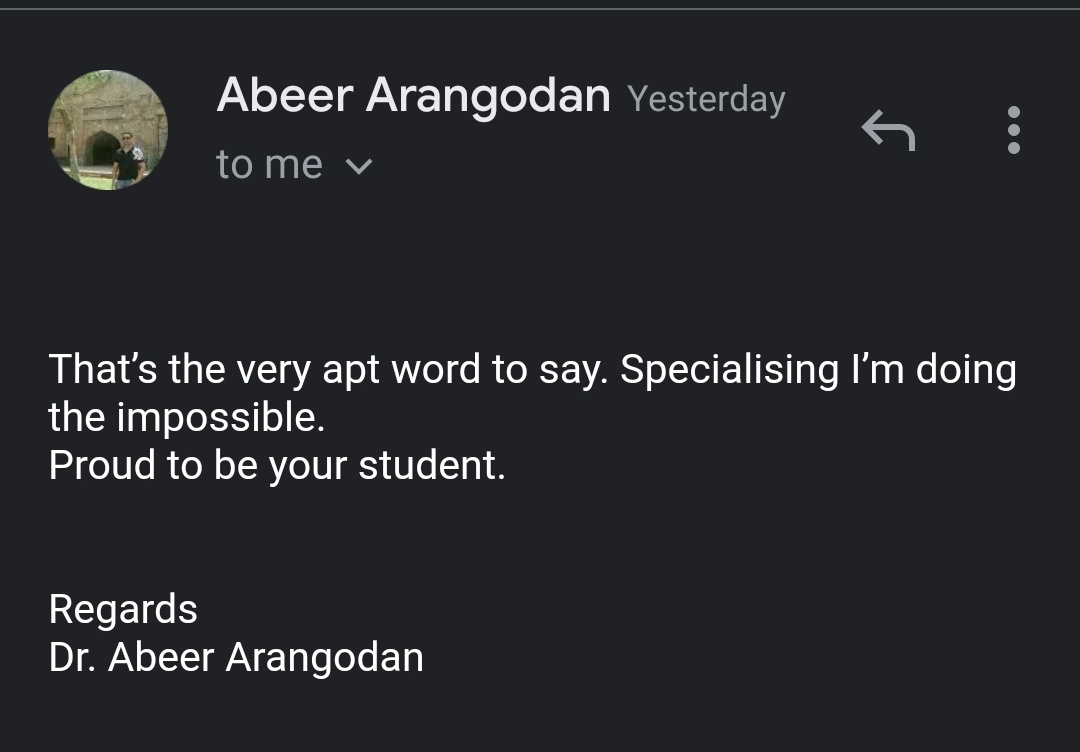
Task: Tap the phrase "I'm doing" in the body
Action: [x=933, y=370]
